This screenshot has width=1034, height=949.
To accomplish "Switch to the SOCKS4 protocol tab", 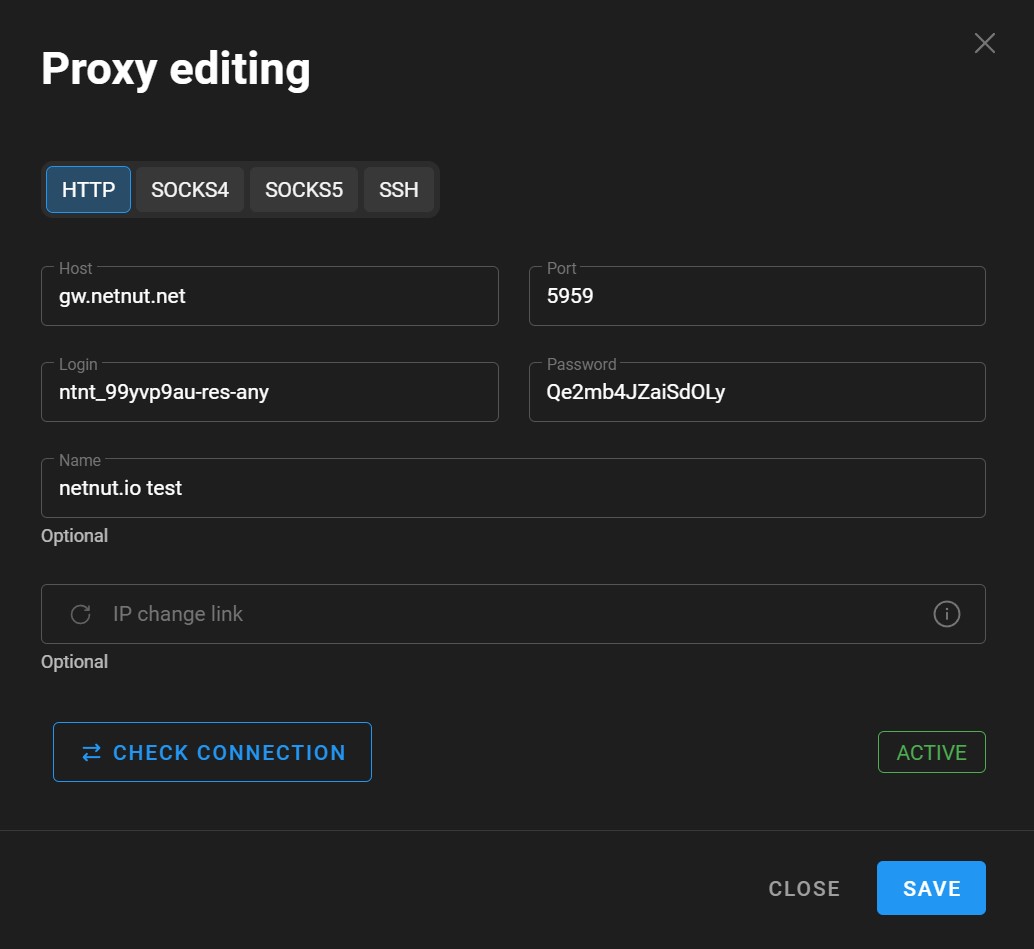I will tap(189, 189).
